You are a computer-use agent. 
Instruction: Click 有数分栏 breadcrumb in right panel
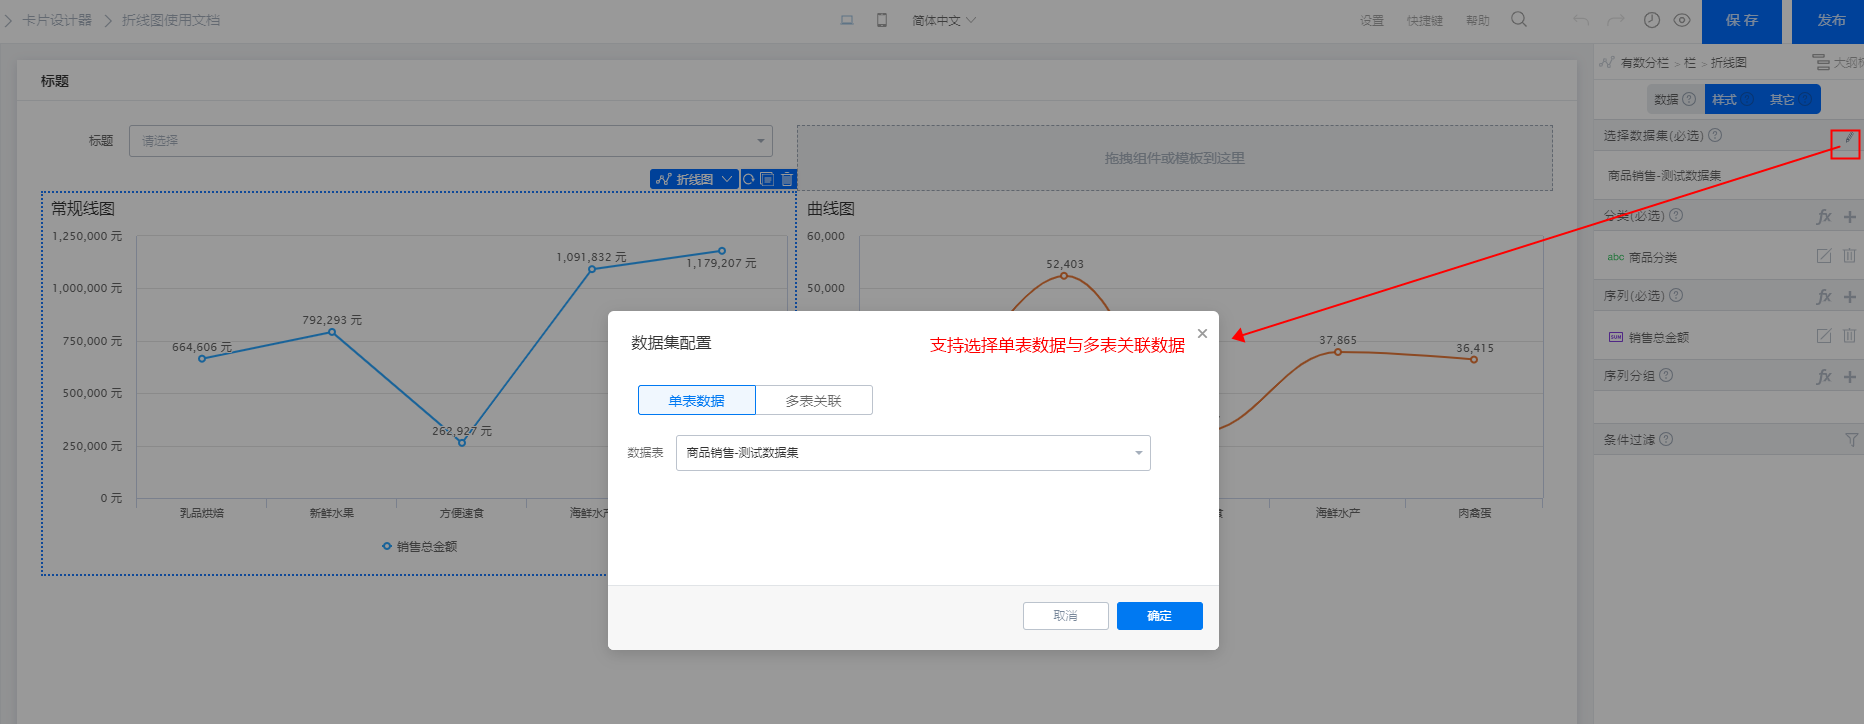click(x=1644, y=63)
